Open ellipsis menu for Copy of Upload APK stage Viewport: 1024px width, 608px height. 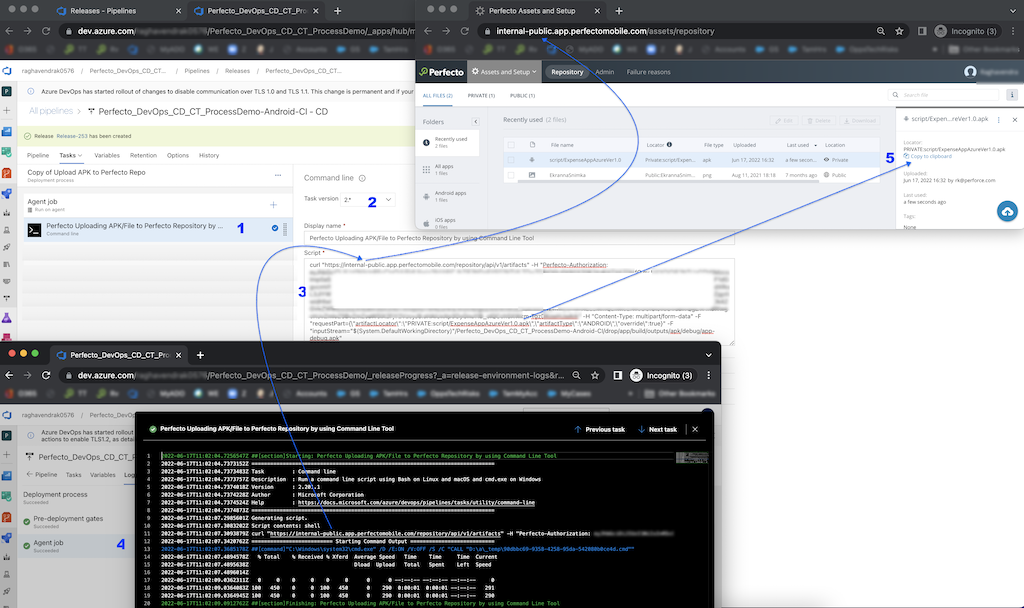[278, 175]
